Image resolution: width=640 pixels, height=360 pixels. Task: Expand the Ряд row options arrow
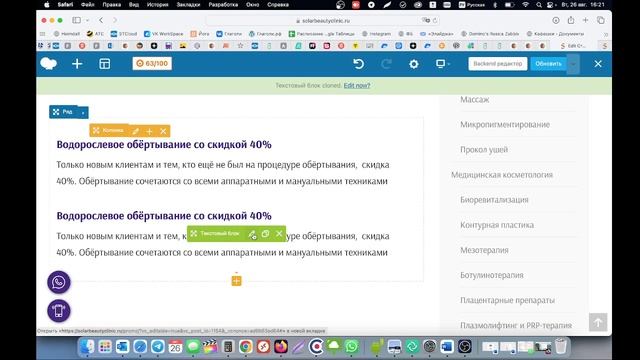tap(83, 112)
